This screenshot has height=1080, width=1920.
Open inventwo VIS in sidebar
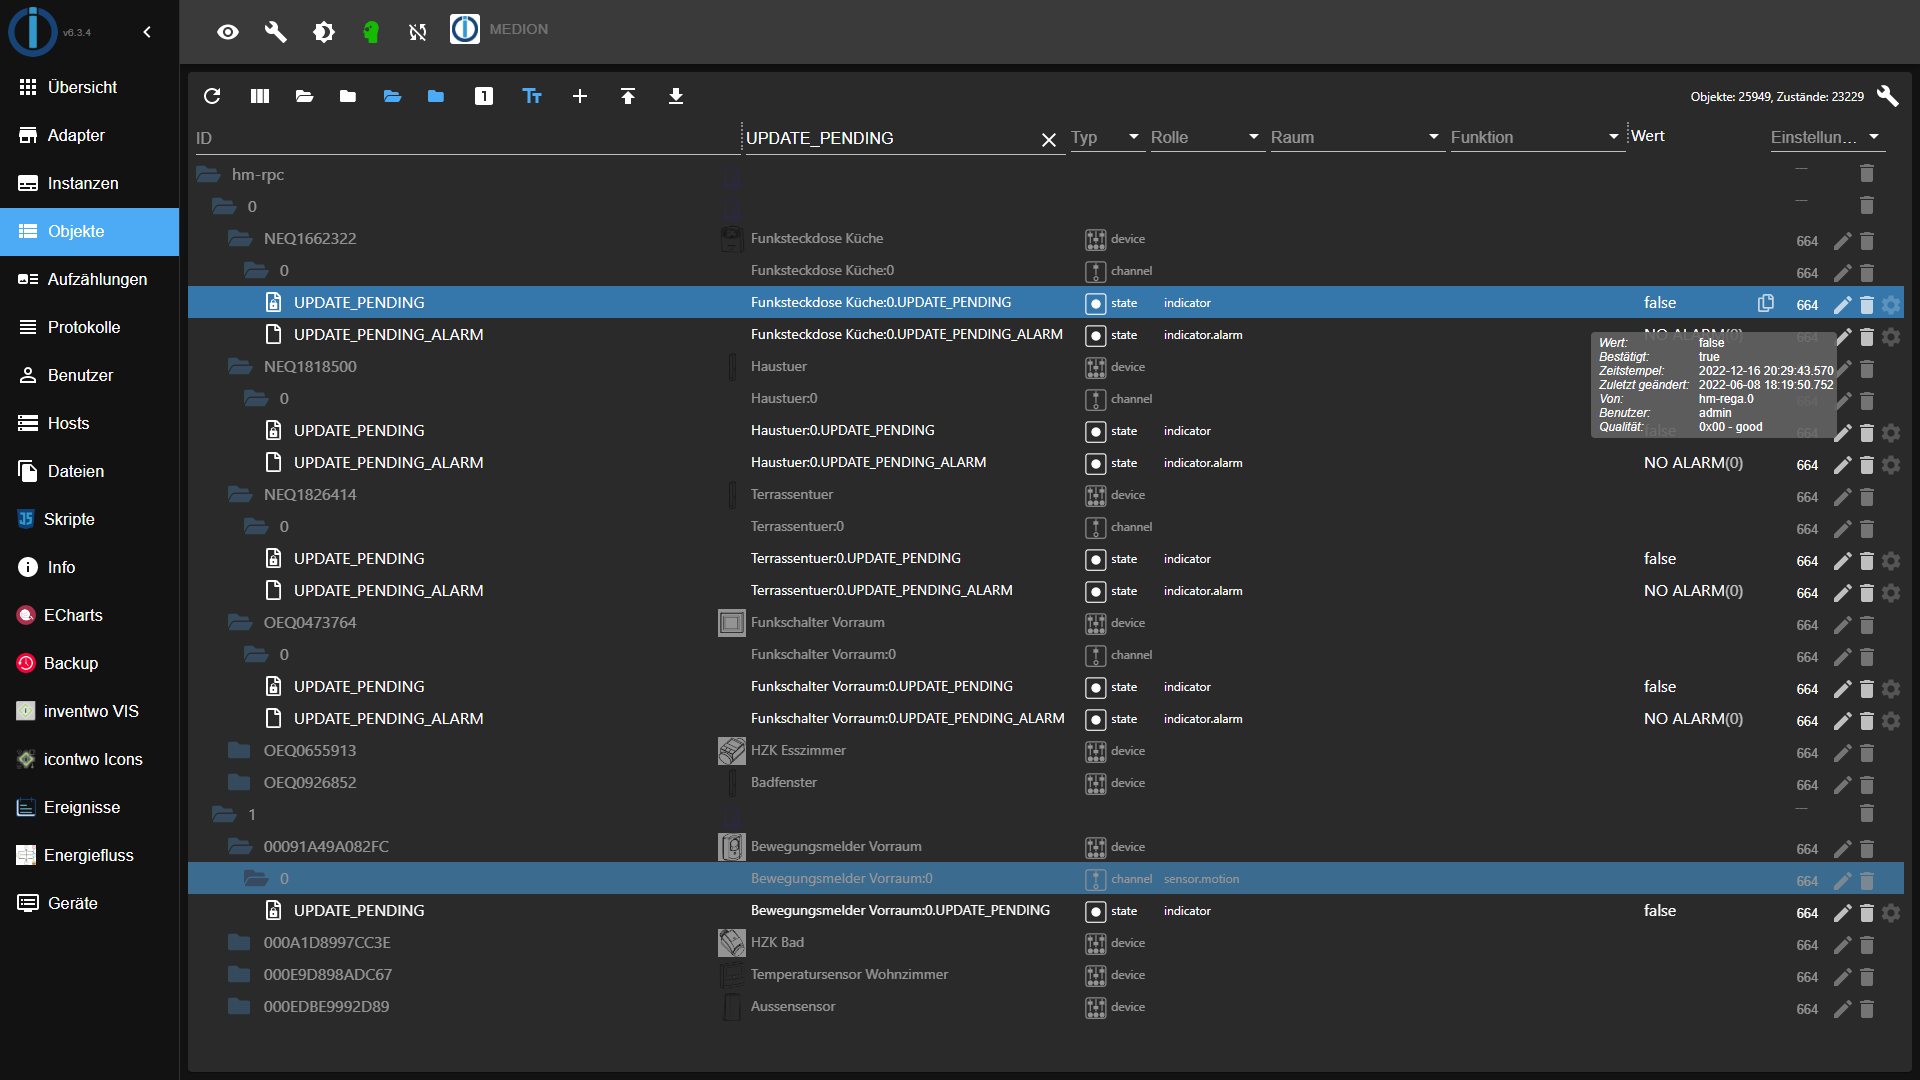pyautogui.click(x=90, y=711)
